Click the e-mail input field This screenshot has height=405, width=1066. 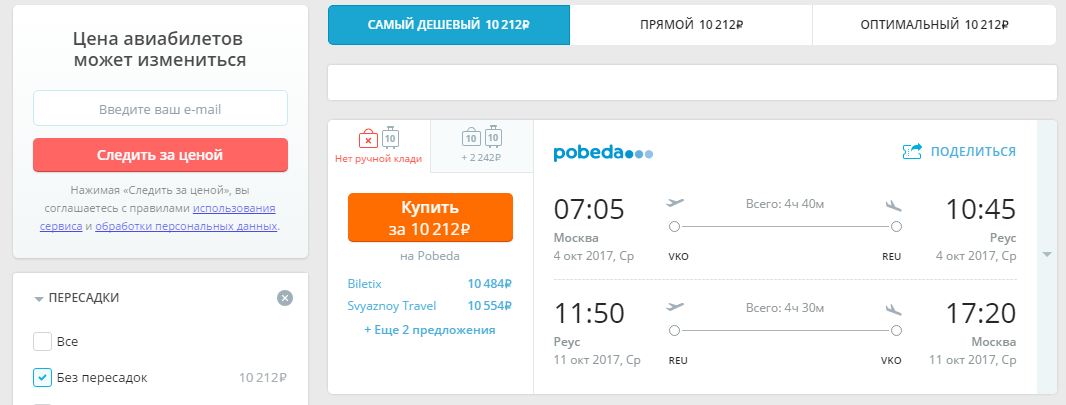[160, 109]
